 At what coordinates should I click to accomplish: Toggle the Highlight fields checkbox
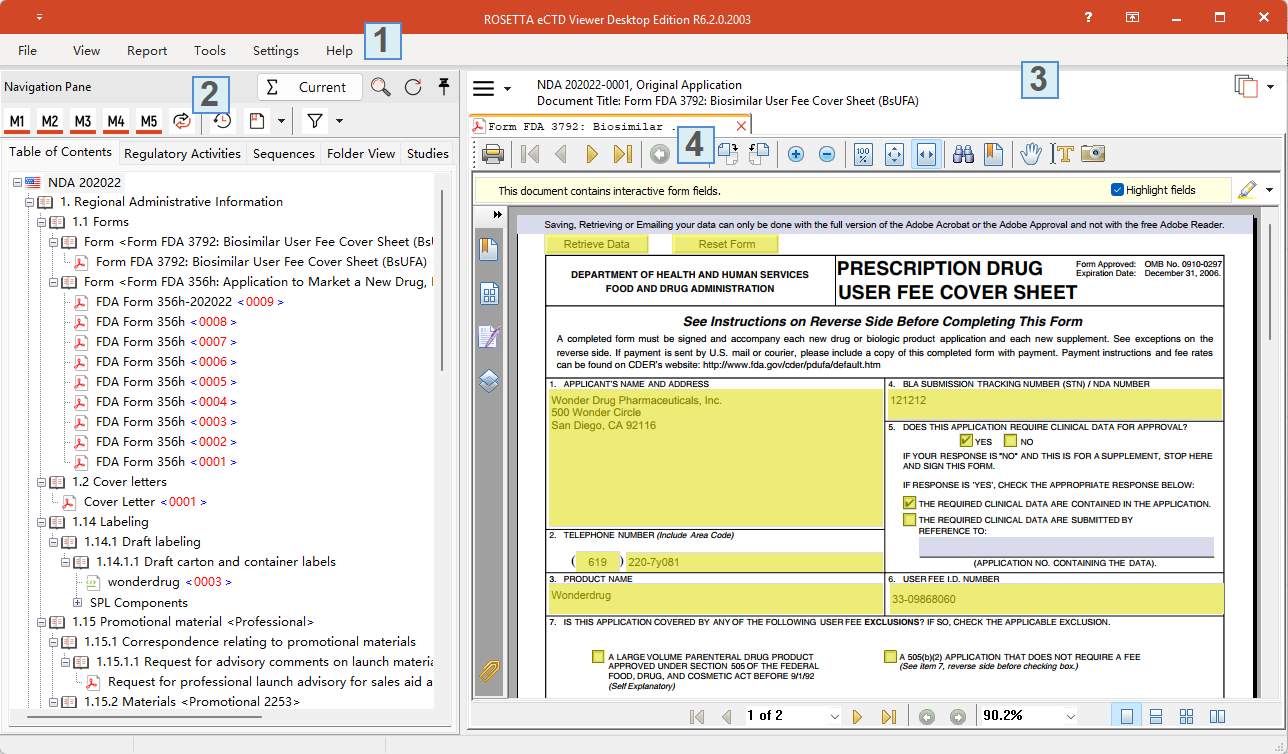click(x=1117, y=190)
